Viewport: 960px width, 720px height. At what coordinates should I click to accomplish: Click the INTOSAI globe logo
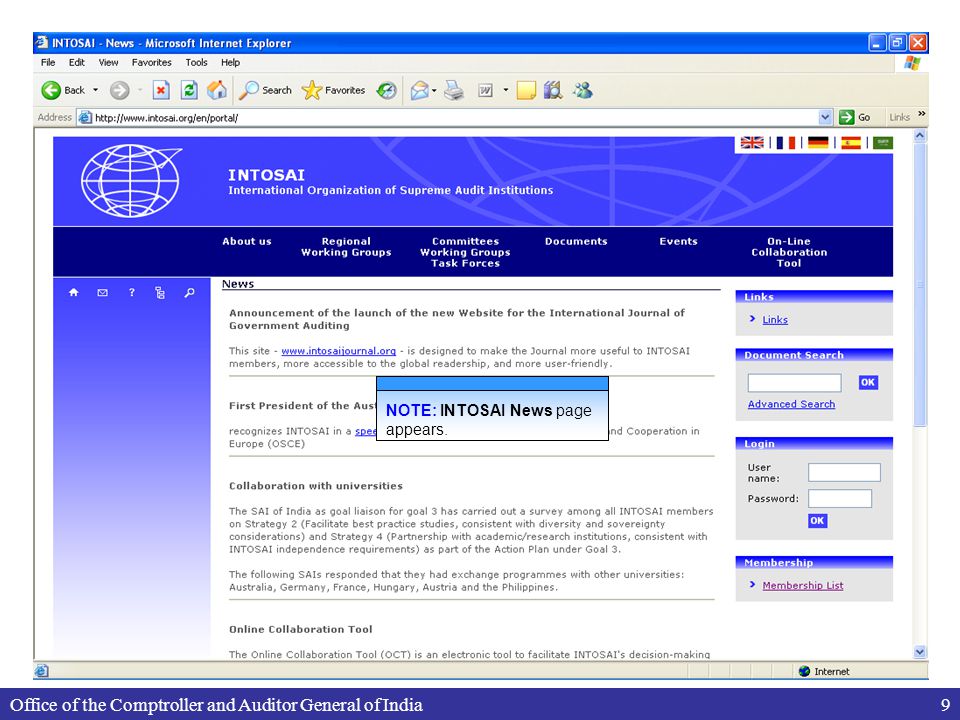[131, 181]
